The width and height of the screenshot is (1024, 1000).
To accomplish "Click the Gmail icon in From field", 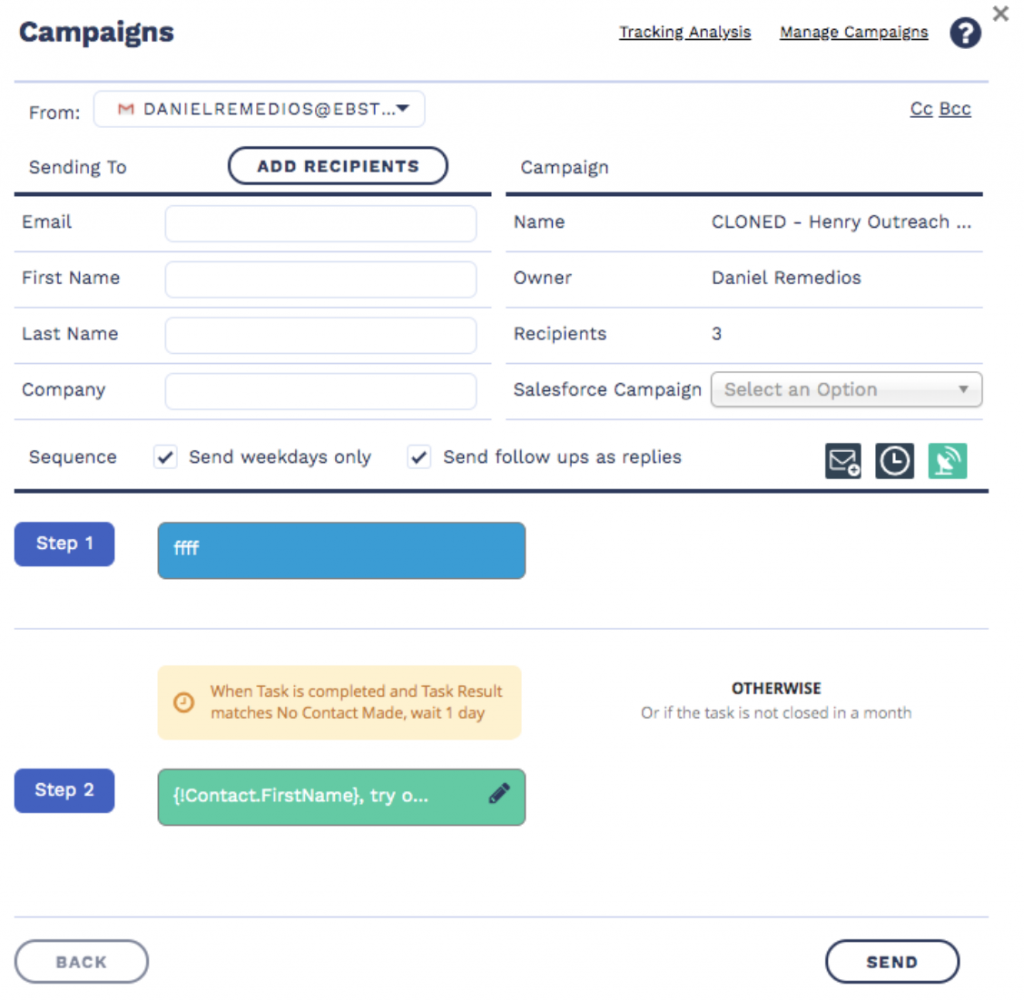I will click(126, 109).
